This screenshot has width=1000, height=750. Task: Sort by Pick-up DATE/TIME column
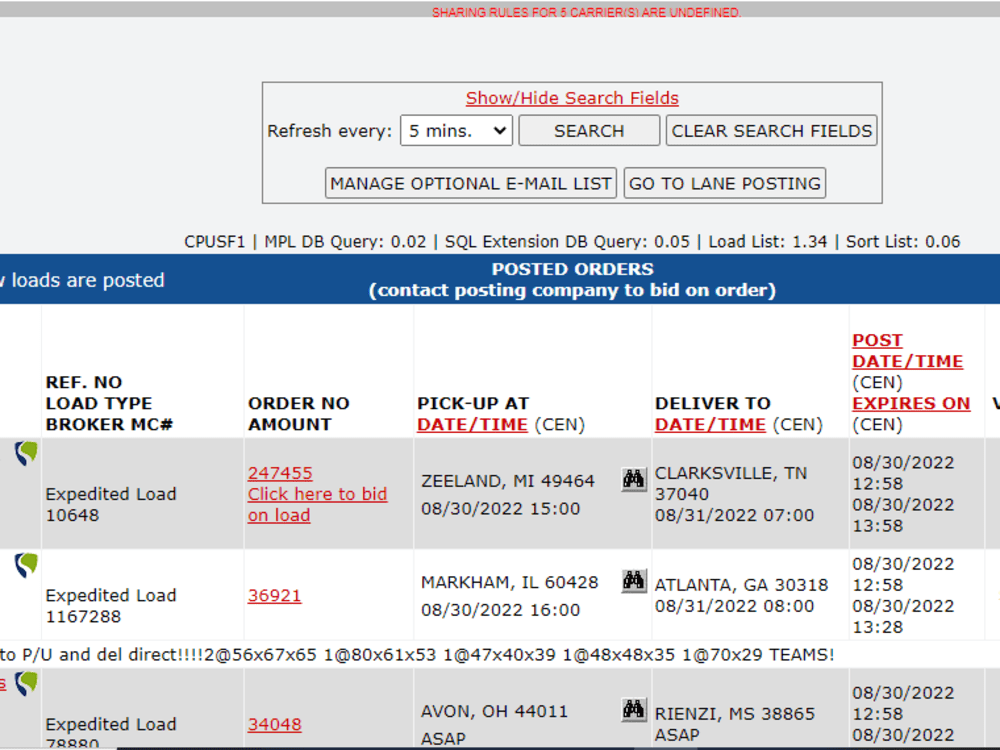pyautogui.click(x=472, y=425)
